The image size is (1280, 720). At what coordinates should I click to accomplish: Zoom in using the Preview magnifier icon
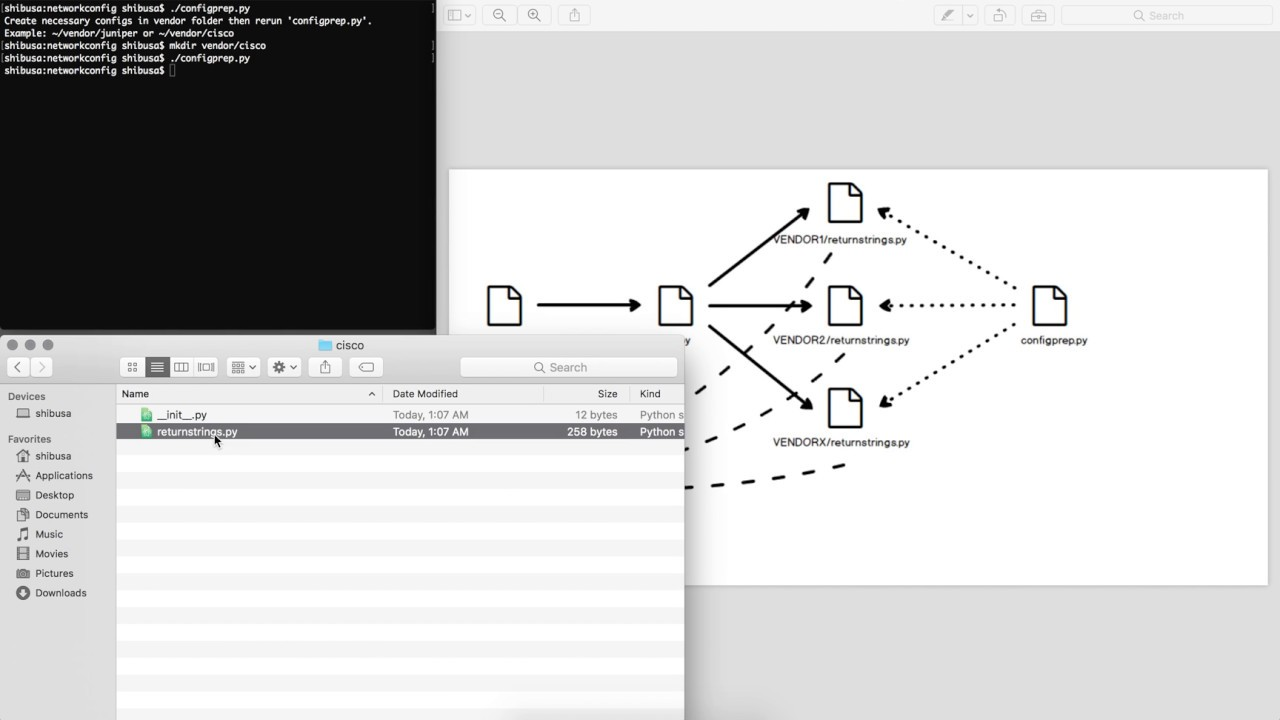tap(534, 15)
